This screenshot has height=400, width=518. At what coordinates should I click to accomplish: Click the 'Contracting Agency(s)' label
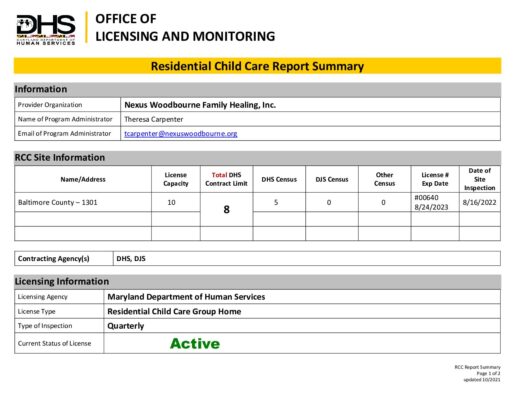pos(54,259)
